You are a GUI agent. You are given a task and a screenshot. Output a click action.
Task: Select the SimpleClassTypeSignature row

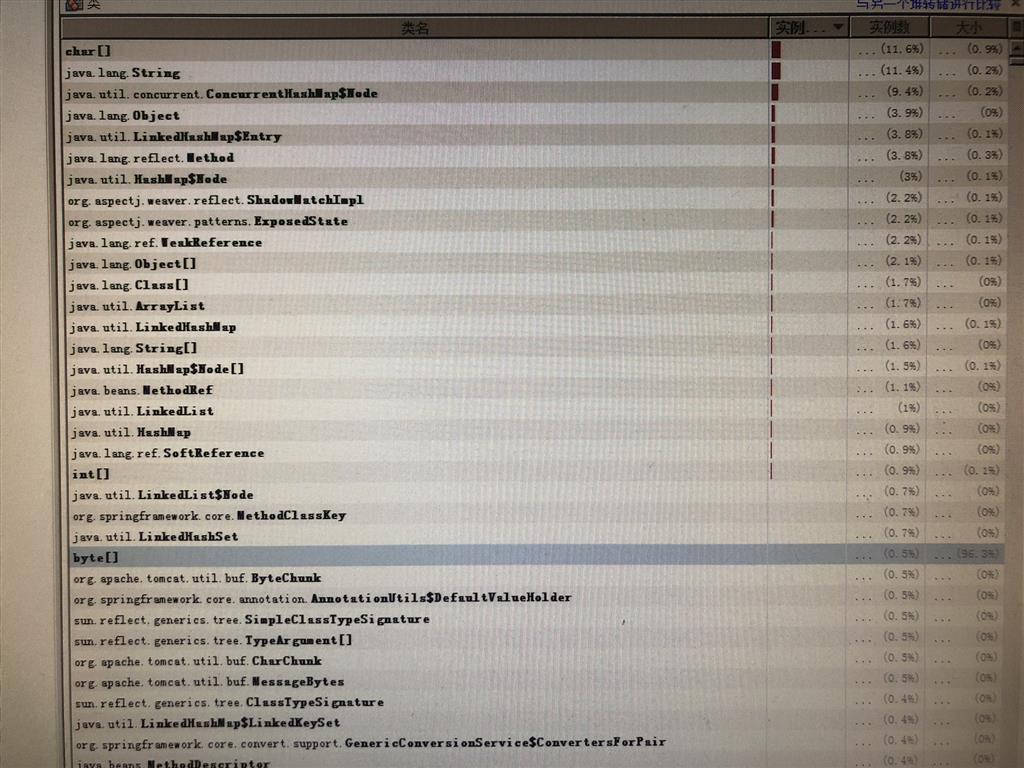pos(536,618)
